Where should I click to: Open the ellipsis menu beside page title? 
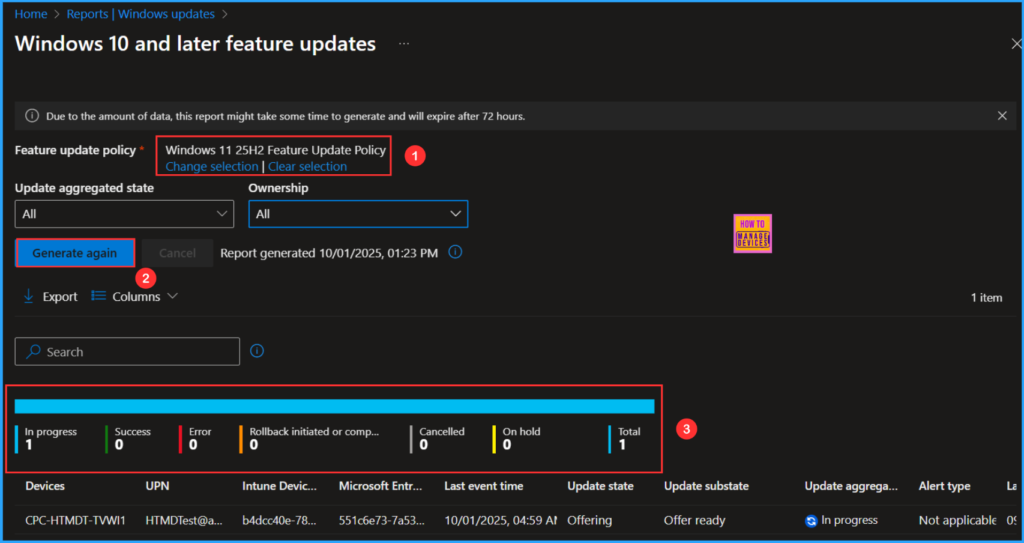click(404, 45)
